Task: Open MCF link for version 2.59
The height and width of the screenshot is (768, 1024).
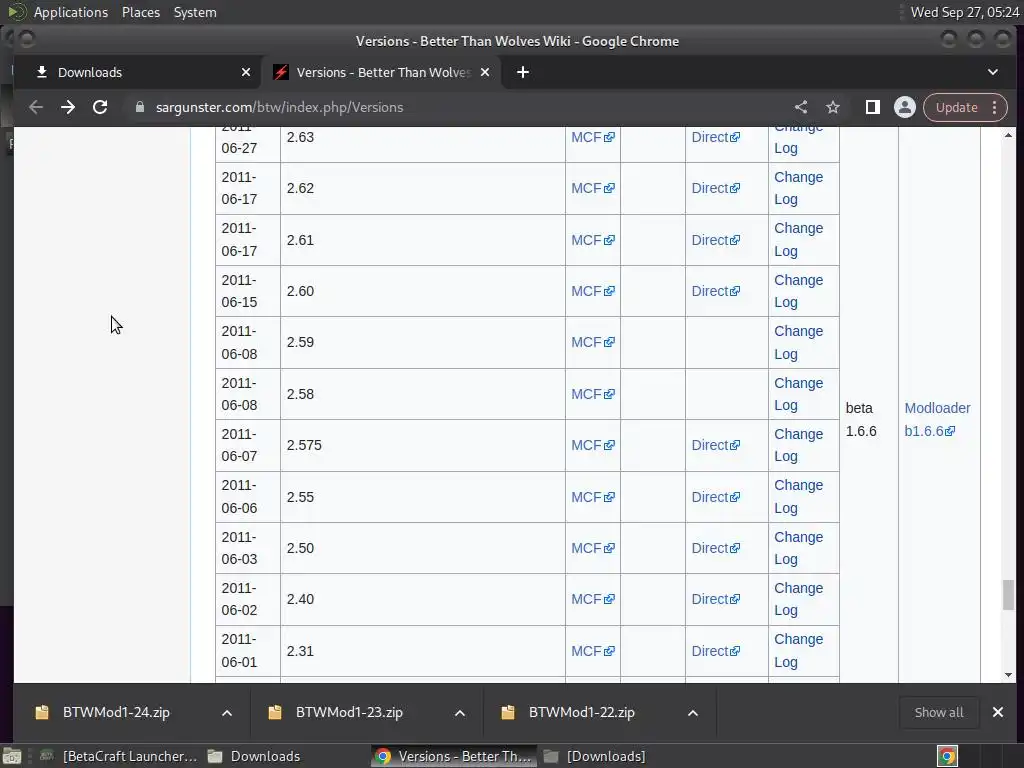Action: [x=592, y=342]
